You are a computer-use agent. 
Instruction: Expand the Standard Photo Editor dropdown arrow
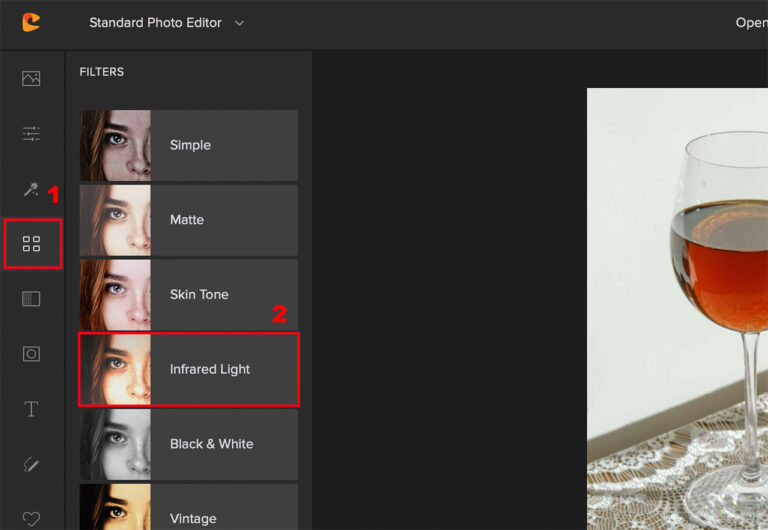[x=239, y=23]
